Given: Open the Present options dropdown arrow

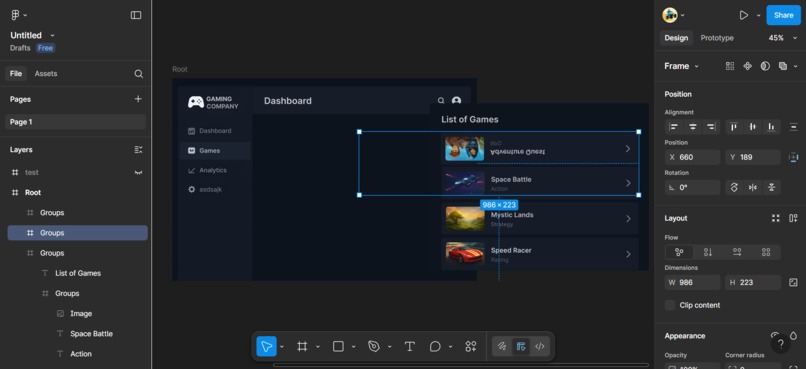Looking at the screenshot, I should 758,15.
